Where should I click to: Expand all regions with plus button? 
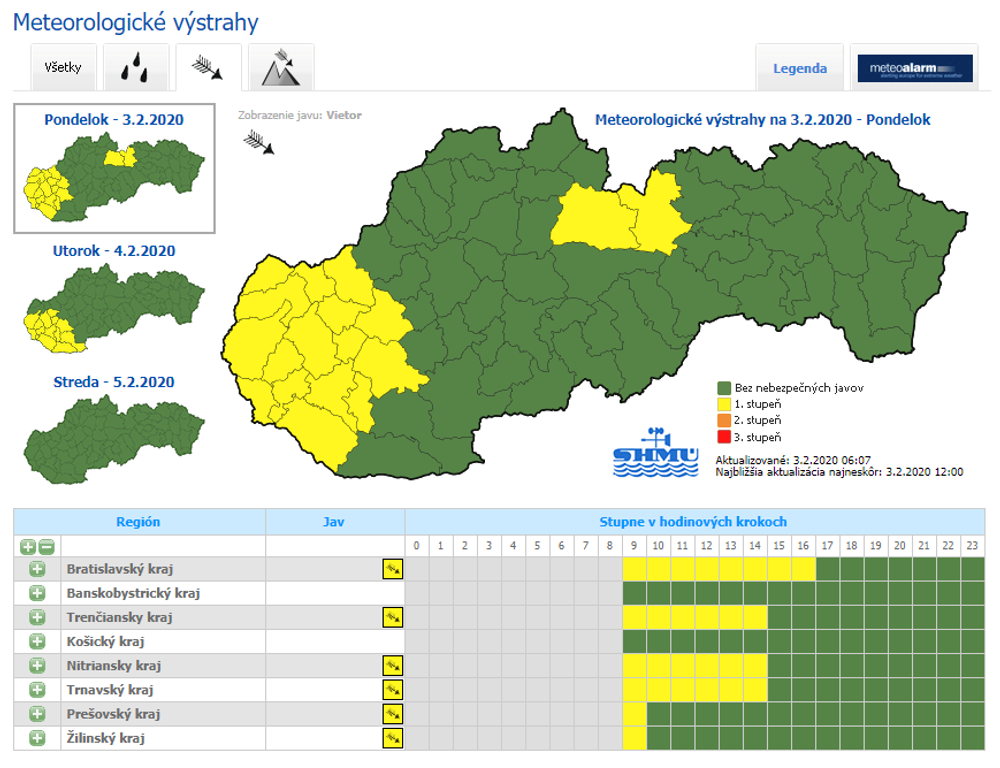point(27,547)
